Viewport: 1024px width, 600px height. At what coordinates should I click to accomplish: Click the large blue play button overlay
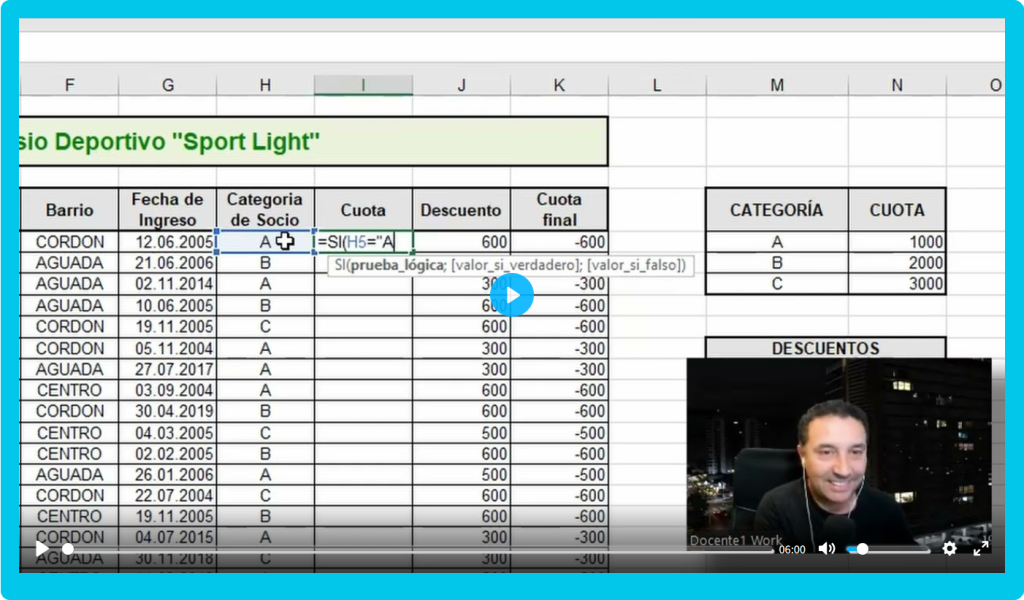pyautogui.click(x=512, y=295)
